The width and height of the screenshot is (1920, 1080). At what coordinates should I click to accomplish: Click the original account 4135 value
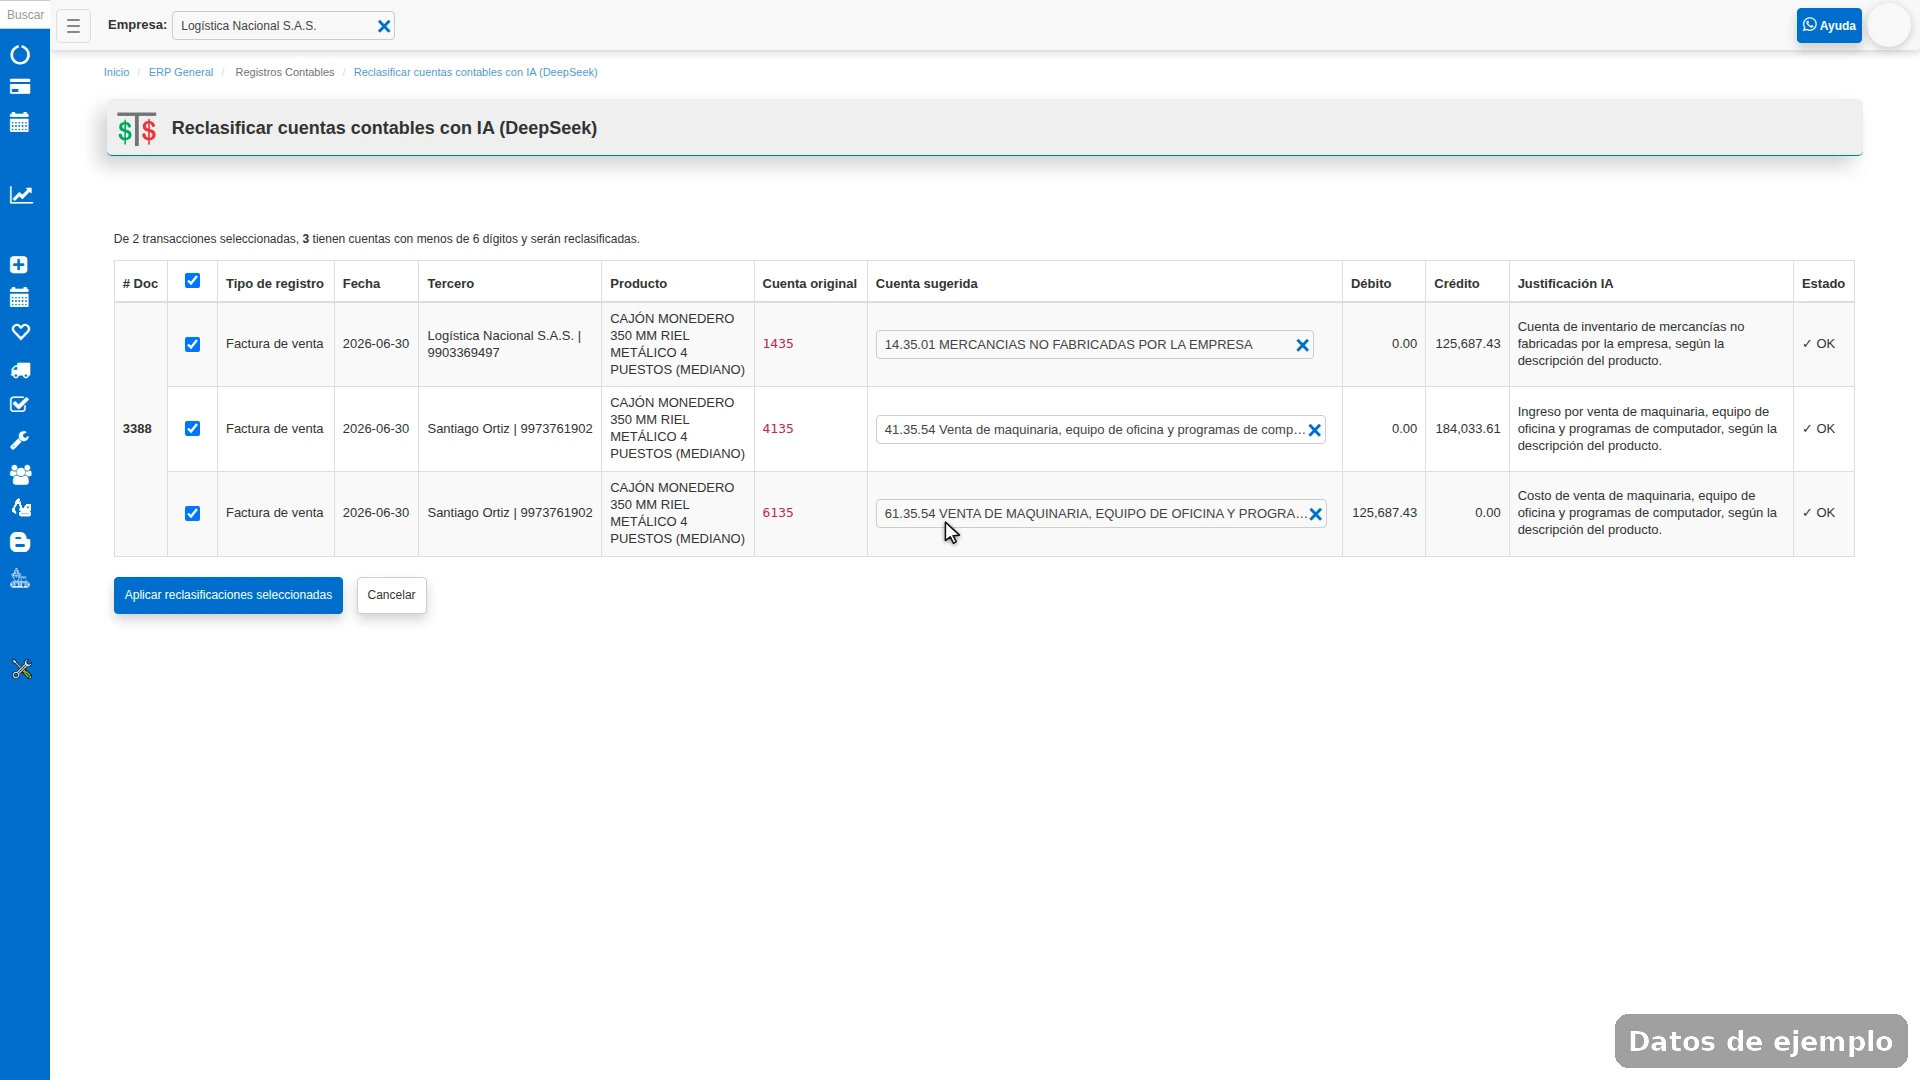[778, 429]
